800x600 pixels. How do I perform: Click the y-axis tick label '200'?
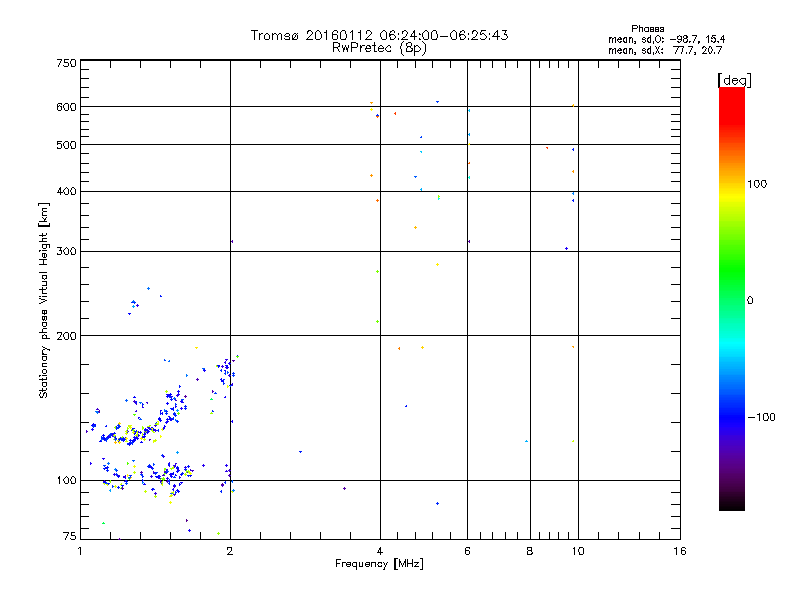coord(66,336)
